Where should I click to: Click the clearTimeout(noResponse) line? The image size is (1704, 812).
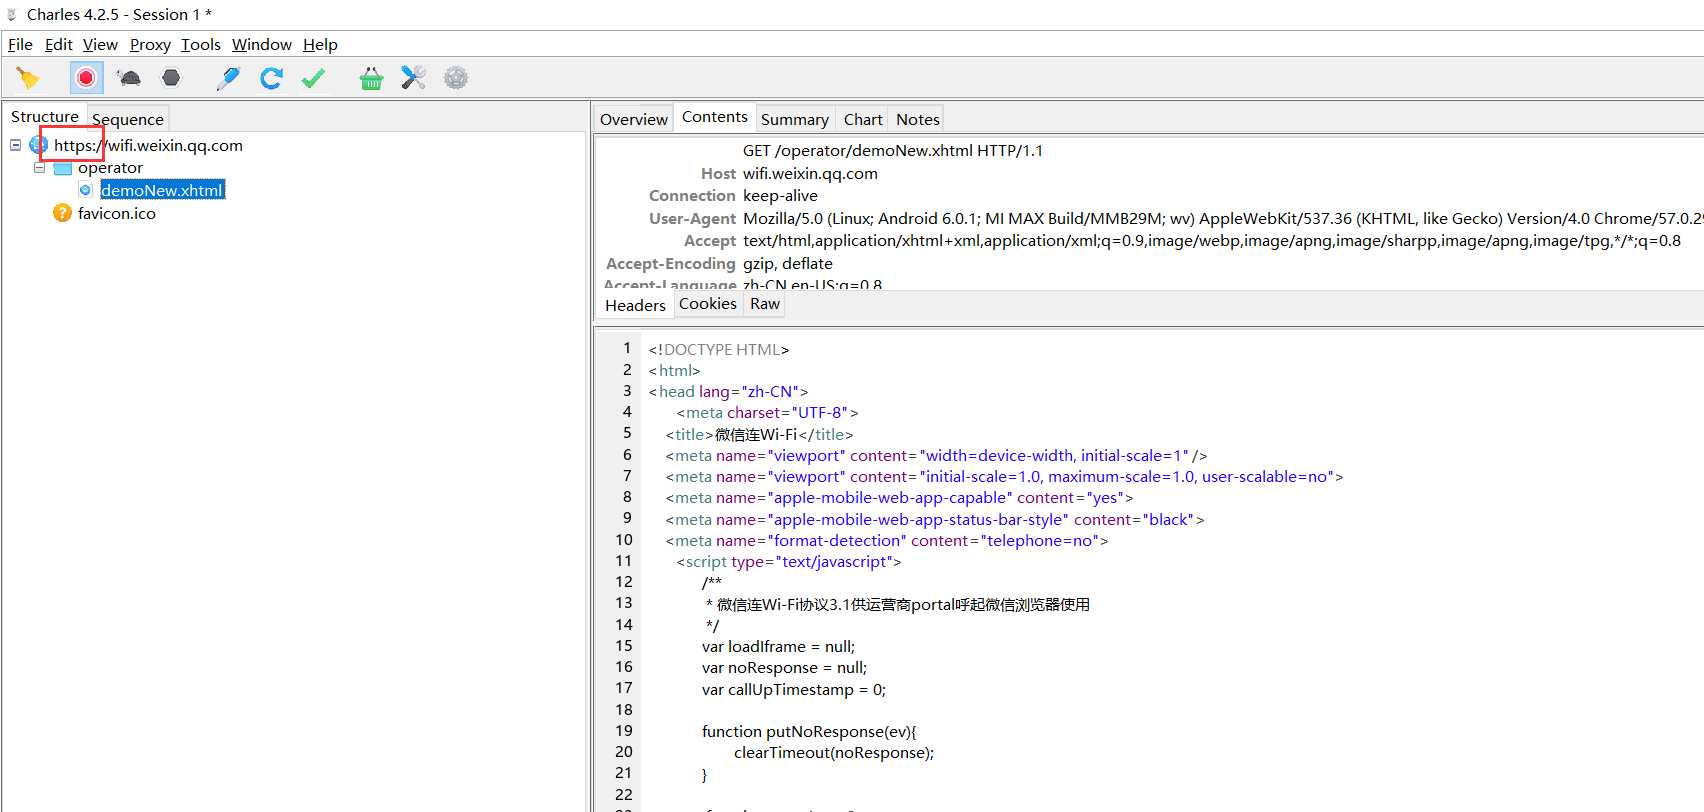834,753
